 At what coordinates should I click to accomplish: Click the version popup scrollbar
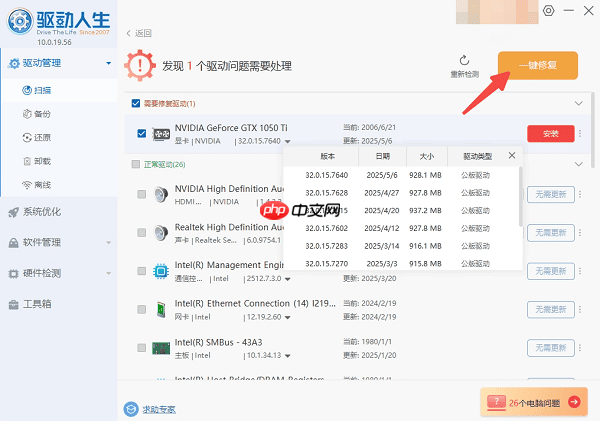click(520, 196)
